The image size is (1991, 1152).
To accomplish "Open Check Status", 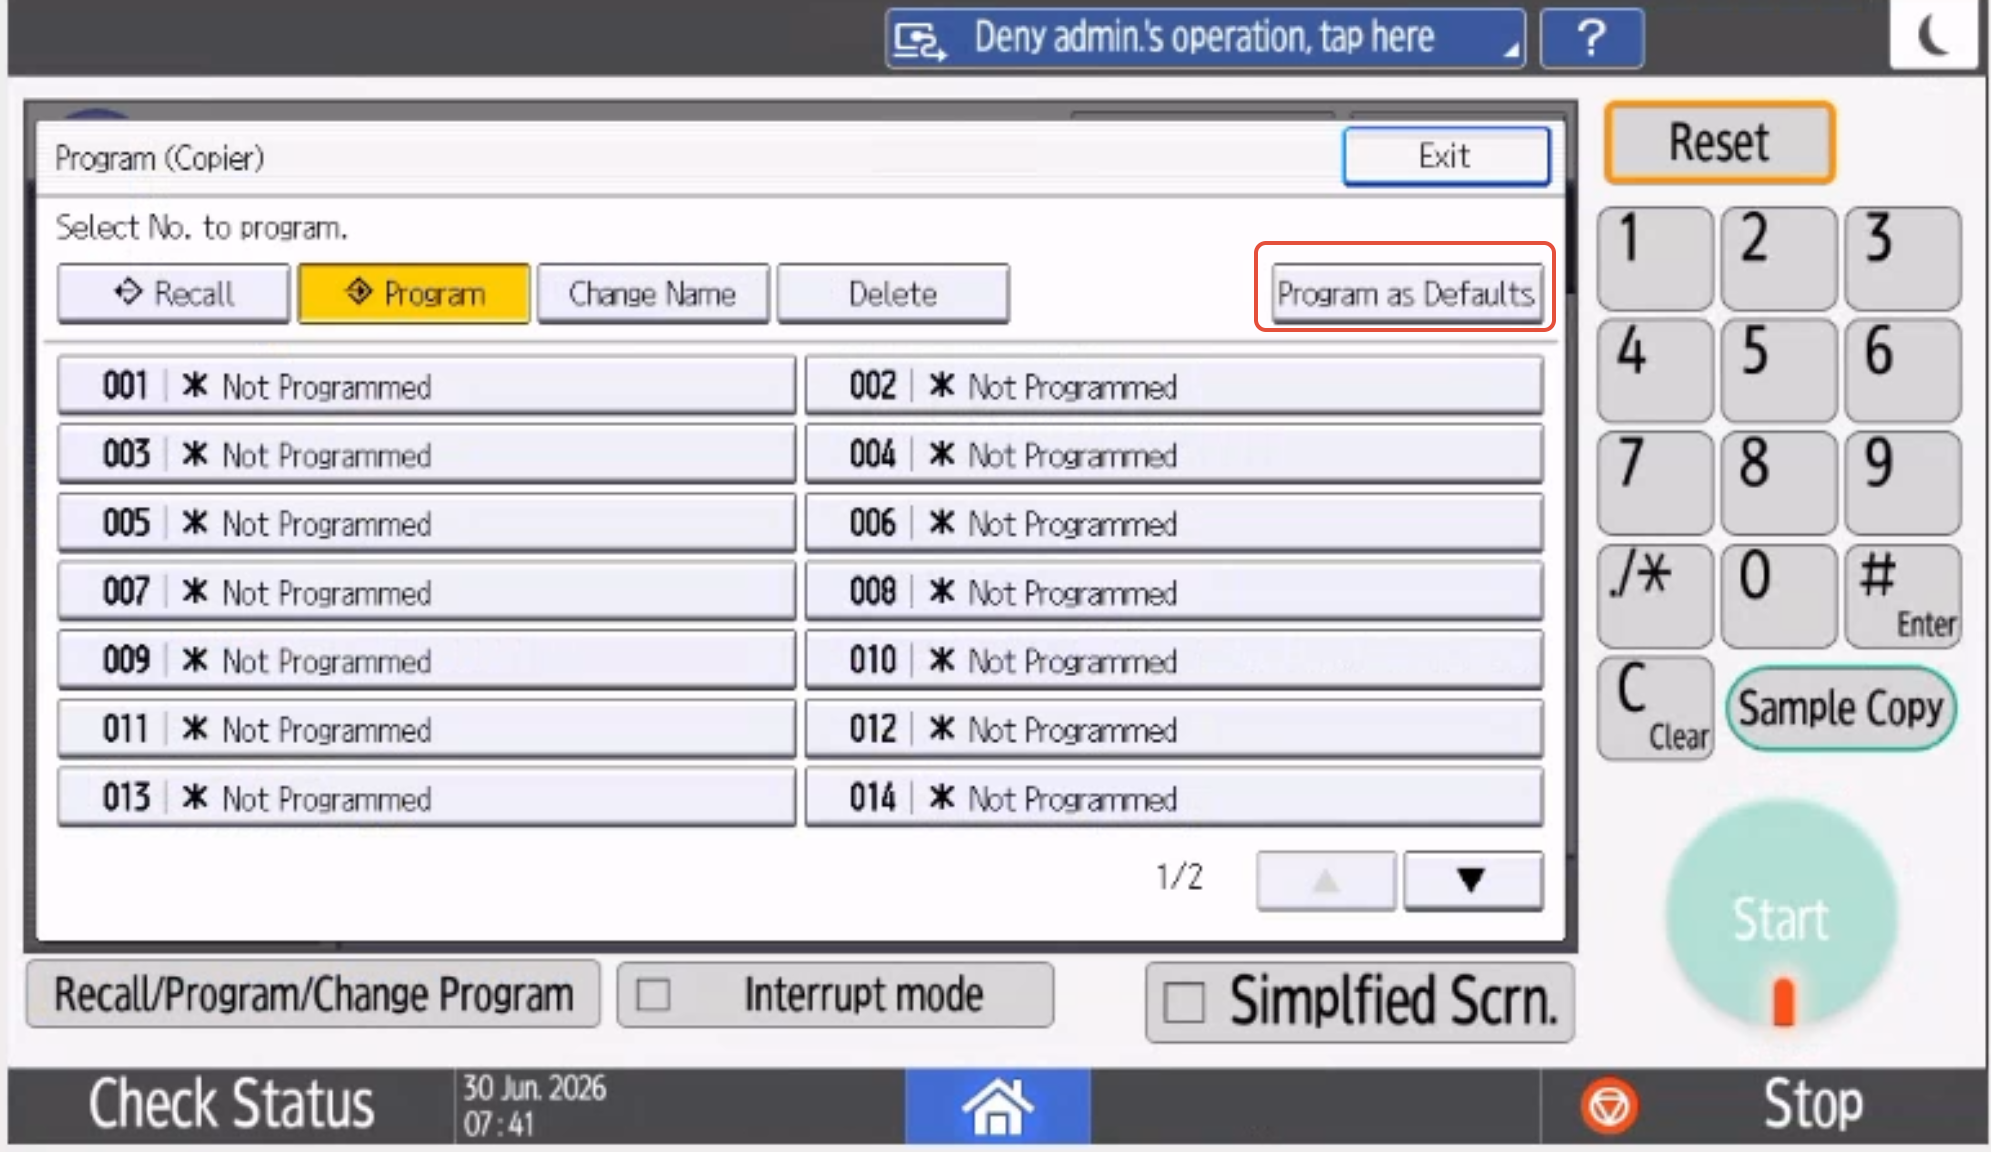I will [x=231, y=1105].
